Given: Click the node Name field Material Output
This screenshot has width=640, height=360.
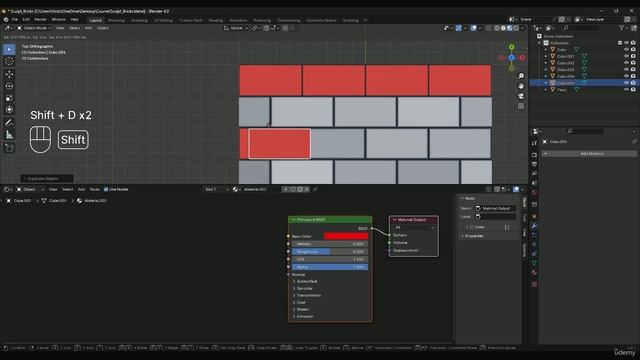Looking at the screenshot, I should point(496,209).
